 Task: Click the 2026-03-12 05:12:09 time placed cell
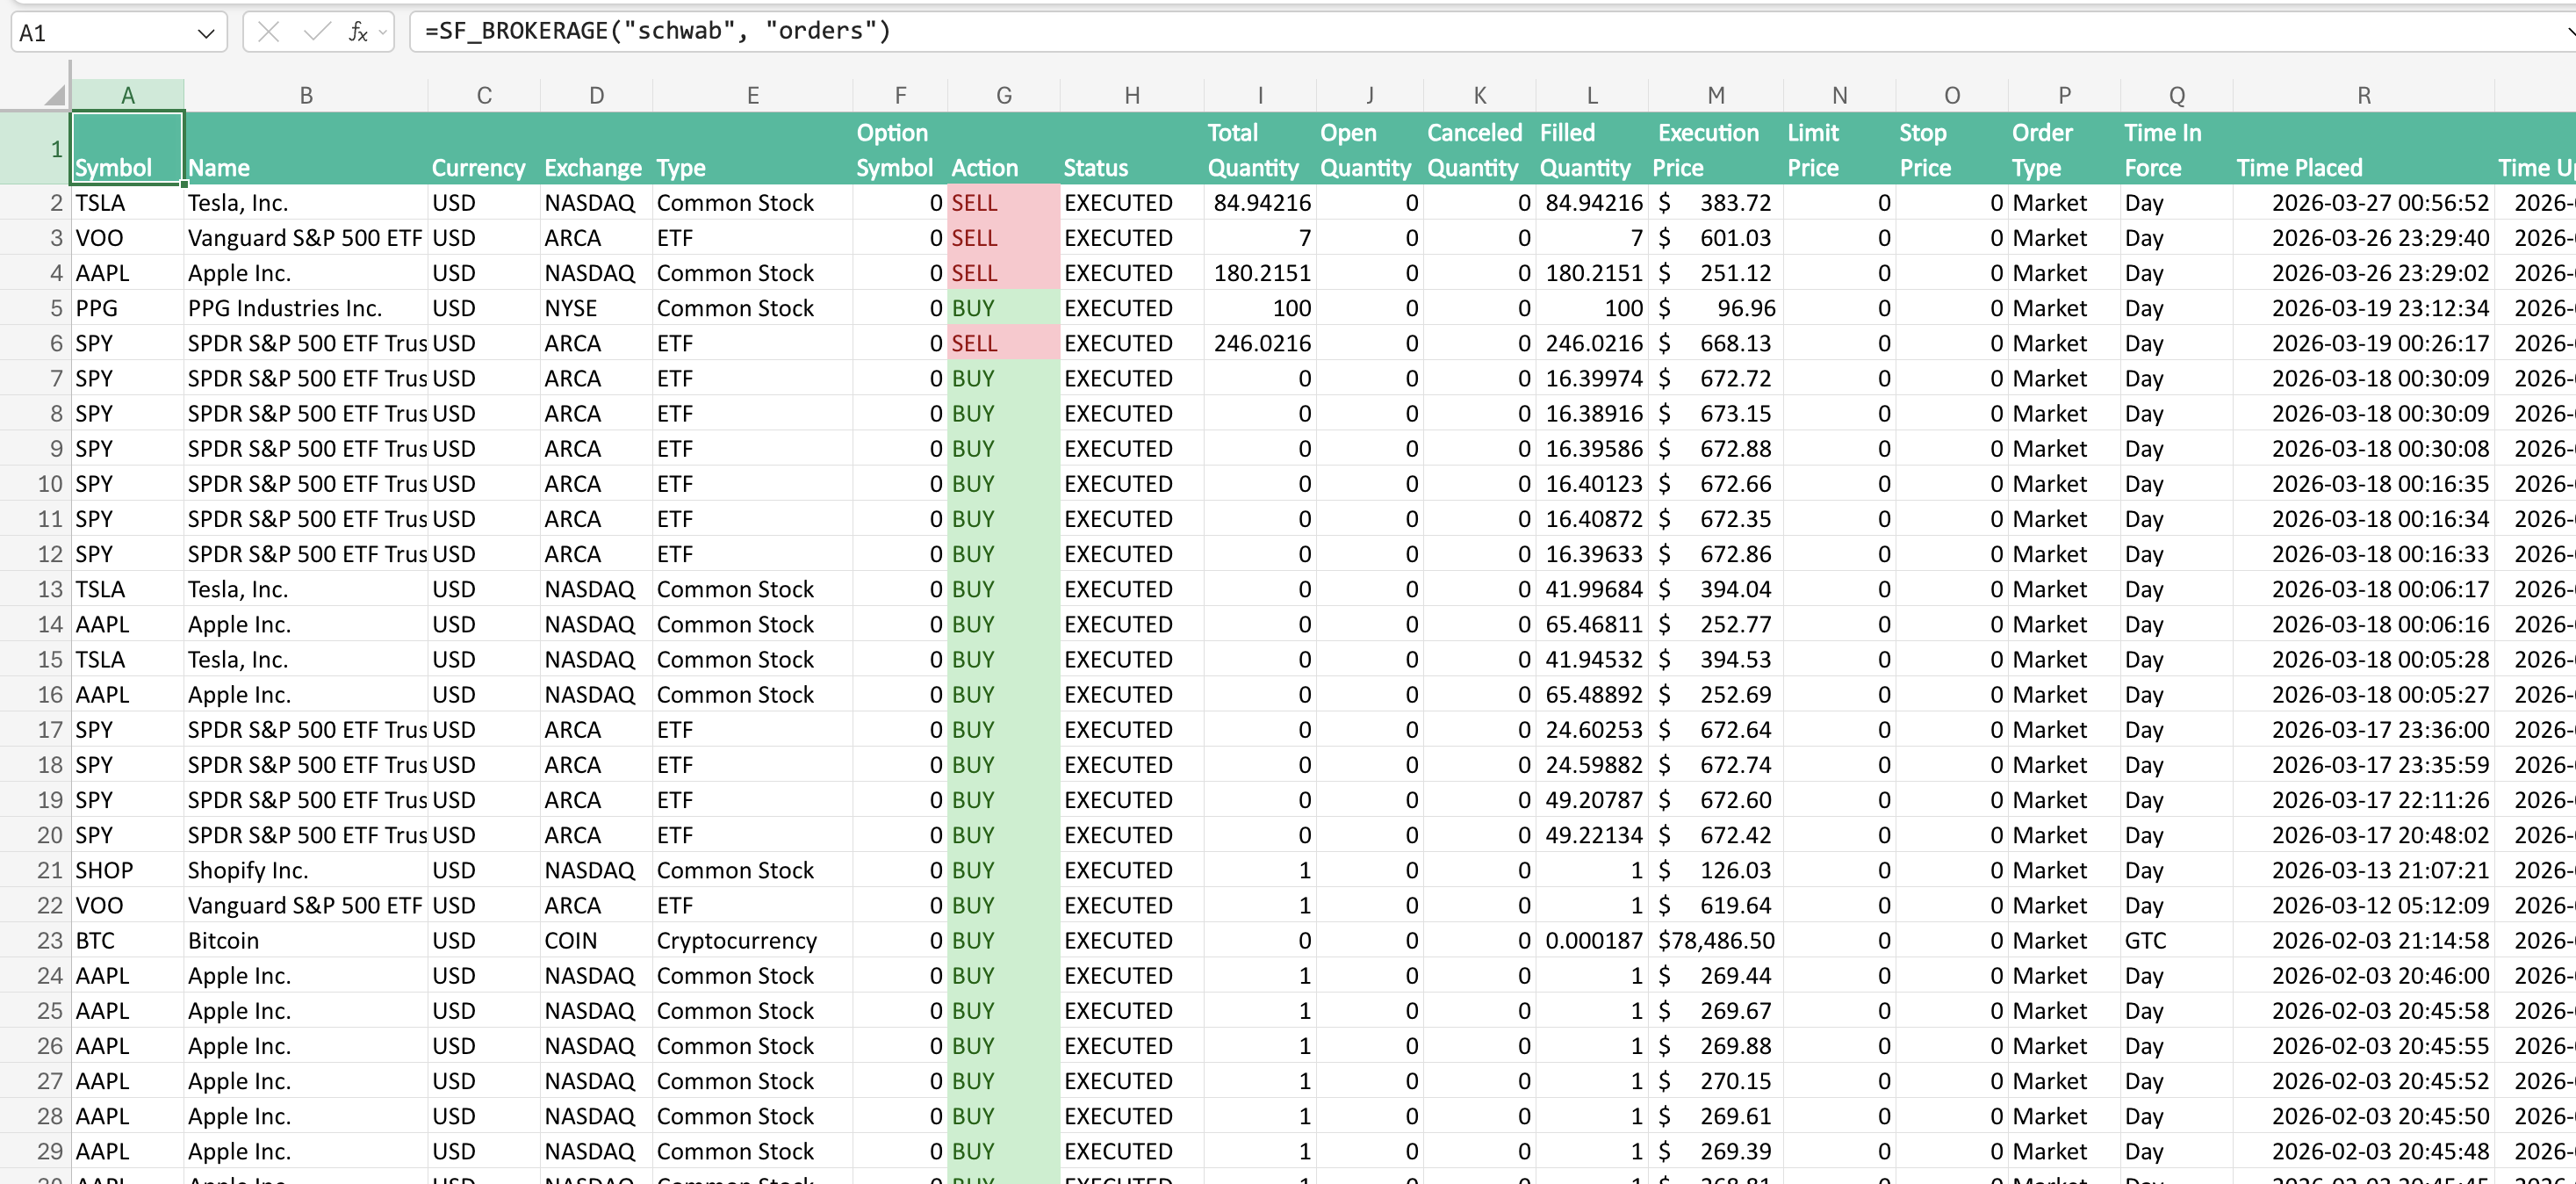pyautogui.click(x=2363, y=905)
